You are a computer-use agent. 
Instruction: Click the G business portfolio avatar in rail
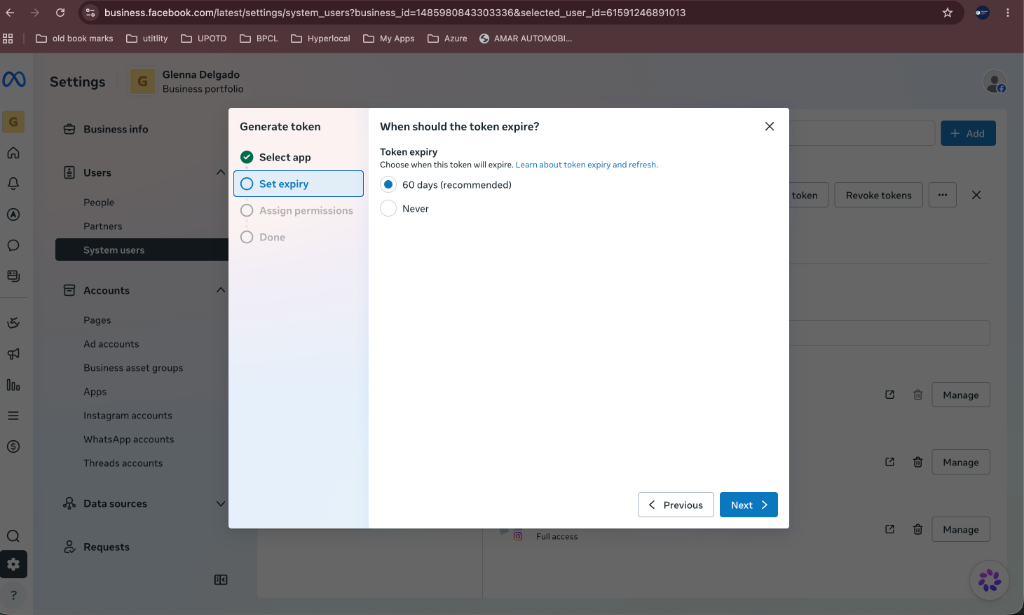tap(13, 122)
